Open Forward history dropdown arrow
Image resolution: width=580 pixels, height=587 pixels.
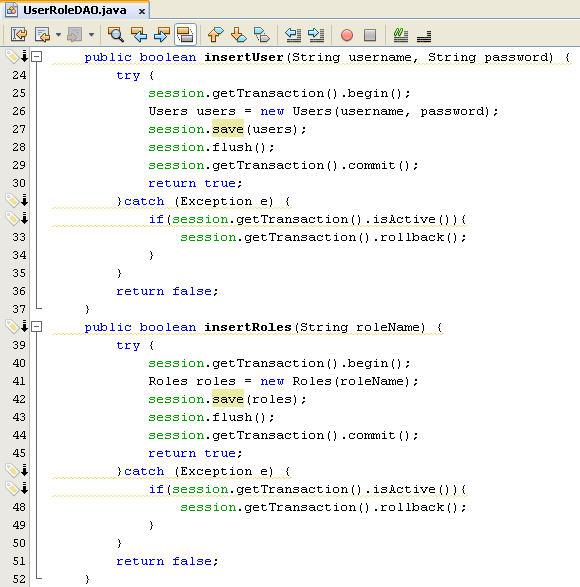point(91,35)
